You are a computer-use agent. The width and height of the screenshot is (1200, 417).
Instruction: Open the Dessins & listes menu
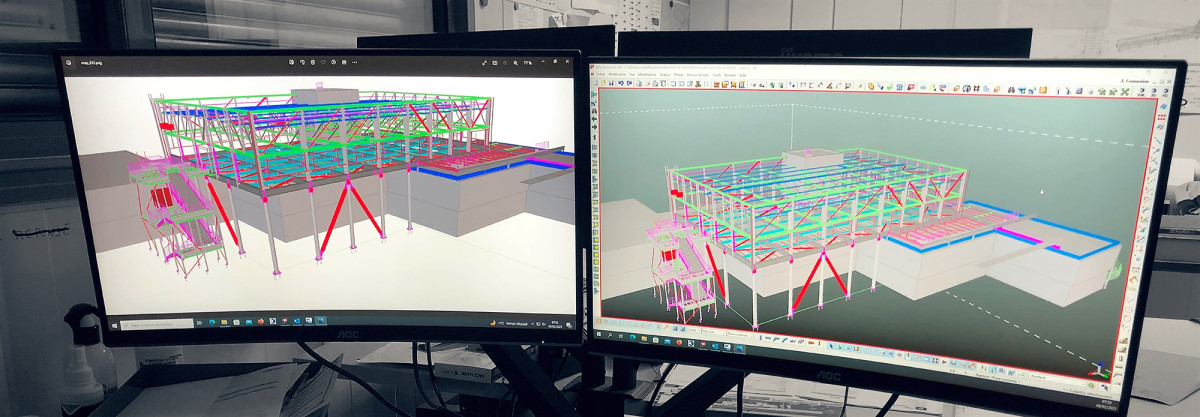tap(698, 75)
